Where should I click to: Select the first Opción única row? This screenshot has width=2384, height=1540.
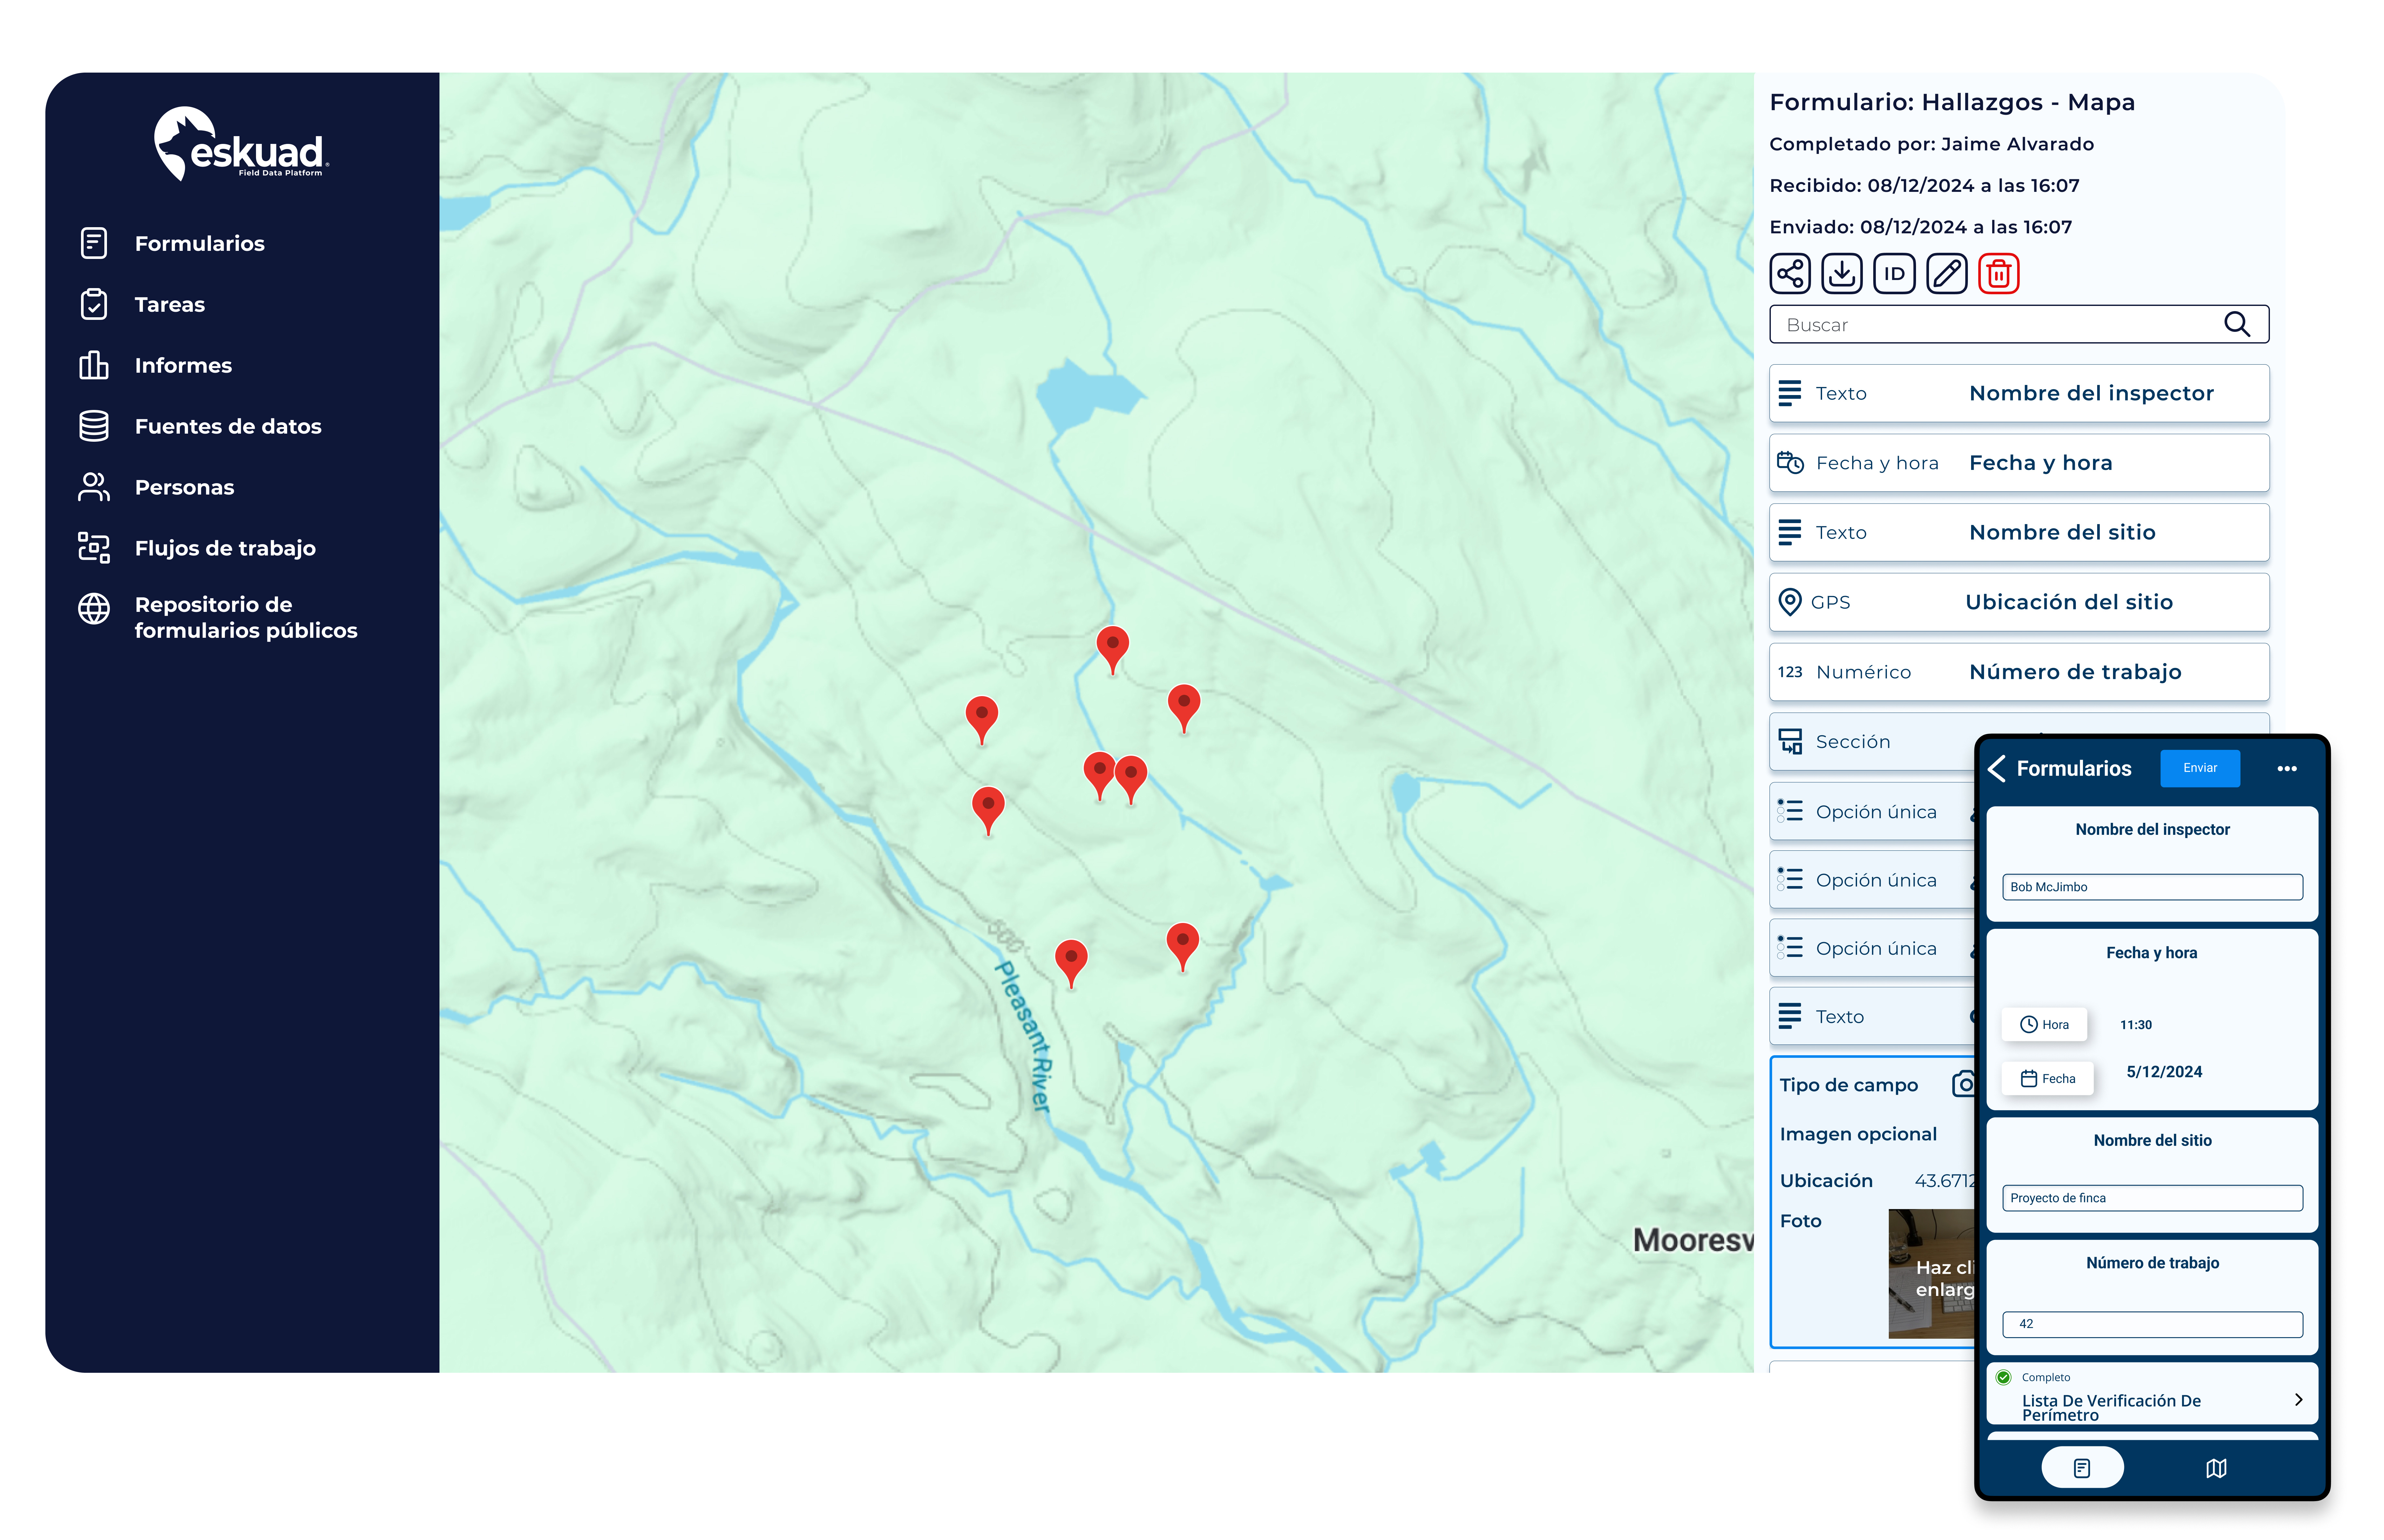pos(1872,811)
